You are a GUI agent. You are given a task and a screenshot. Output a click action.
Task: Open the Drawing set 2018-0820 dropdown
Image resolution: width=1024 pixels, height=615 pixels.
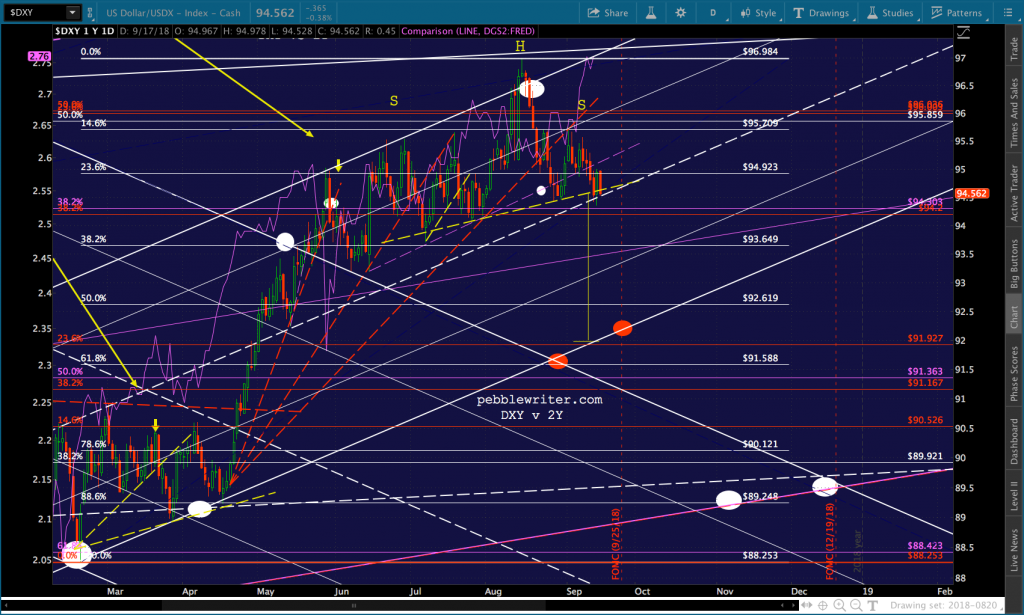click(x=946, y=605)
